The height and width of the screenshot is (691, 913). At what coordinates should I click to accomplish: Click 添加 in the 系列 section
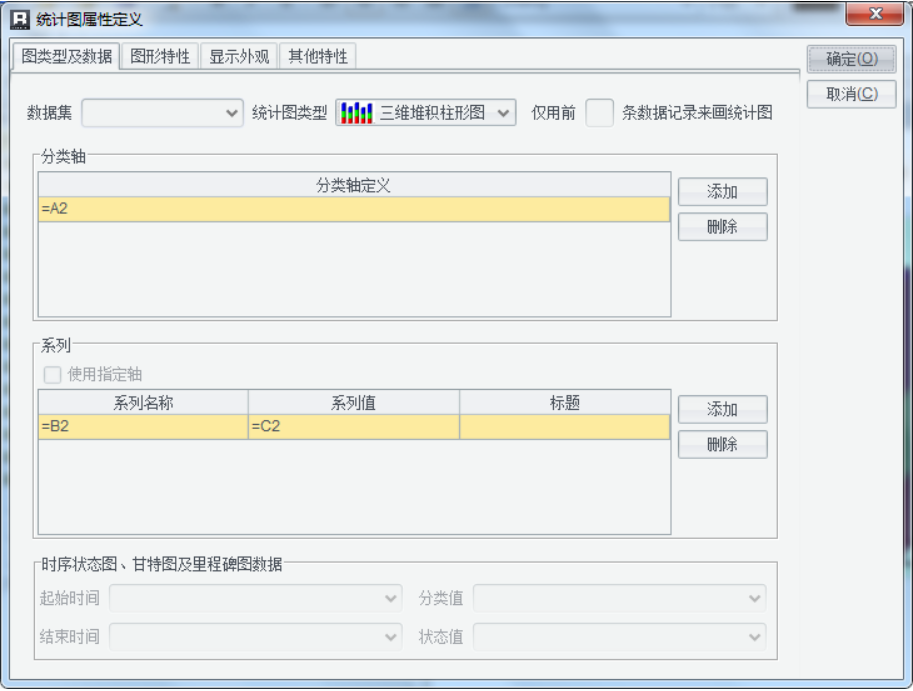point(723,409)
